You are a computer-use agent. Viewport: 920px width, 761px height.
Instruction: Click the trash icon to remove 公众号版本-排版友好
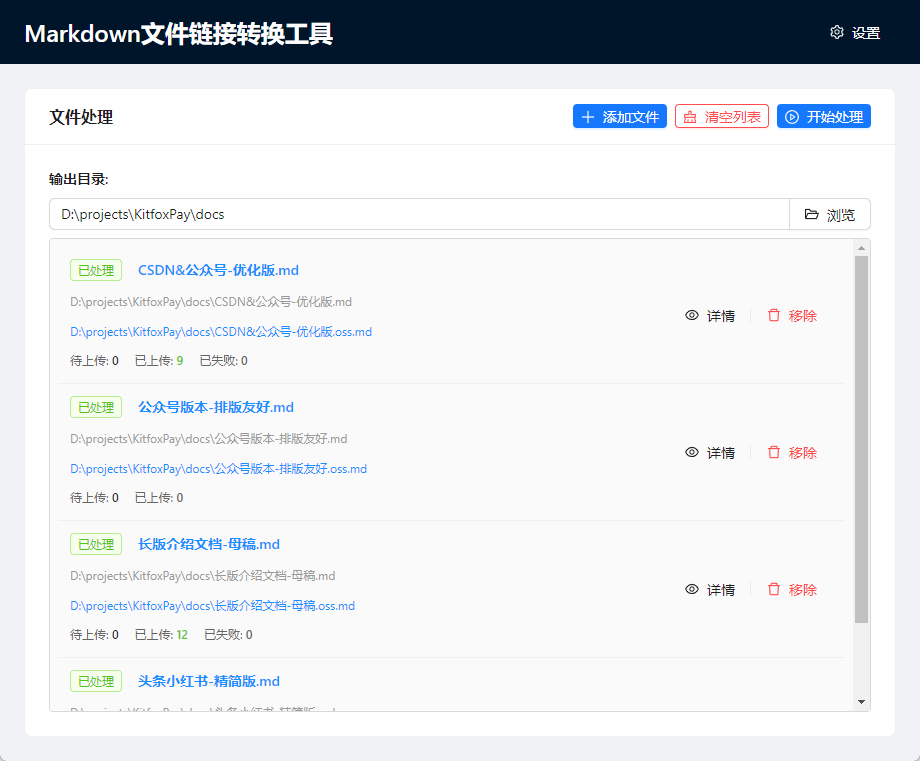tap(775, 452)
